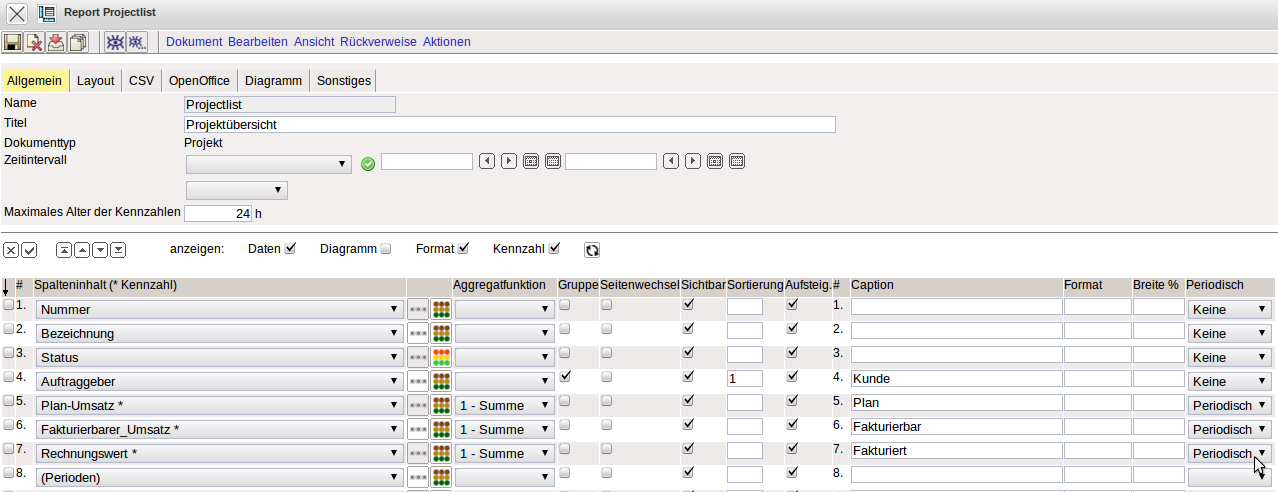Click the Titel field containing Projektübersicht
Screen dimensions: 1278x492
point(510,125)
